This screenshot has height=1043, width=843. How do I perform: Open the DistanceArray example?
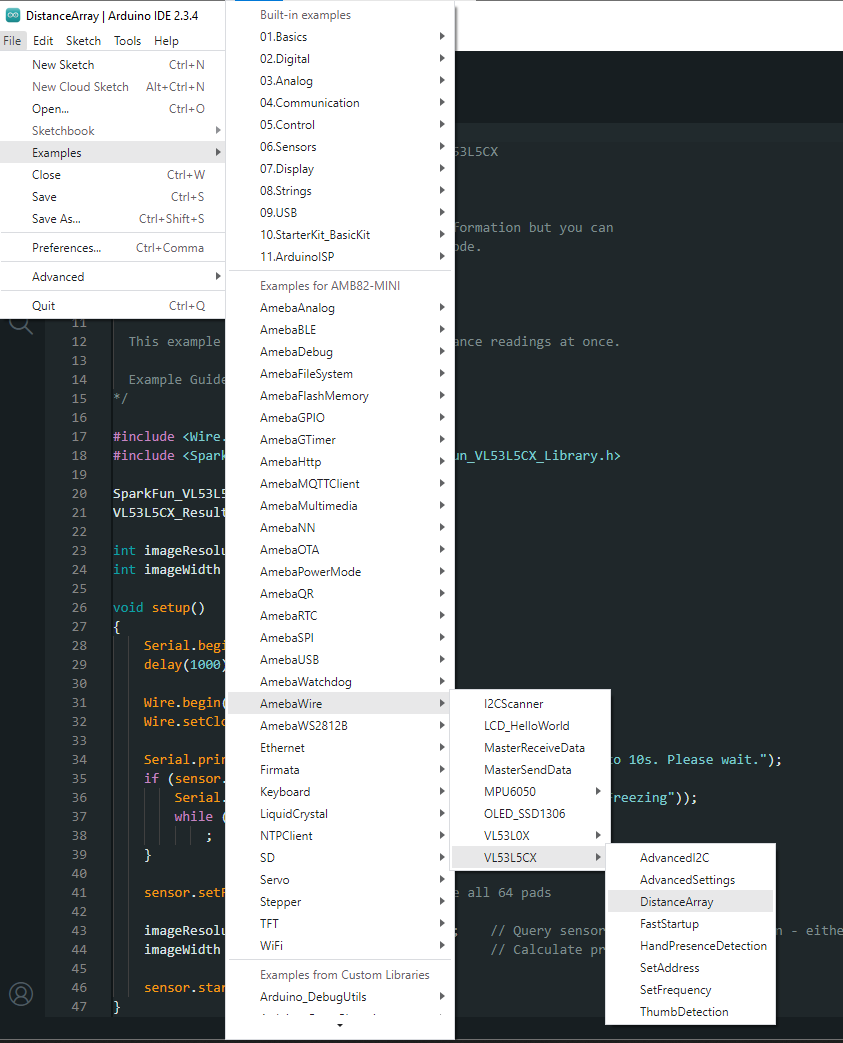677,902
